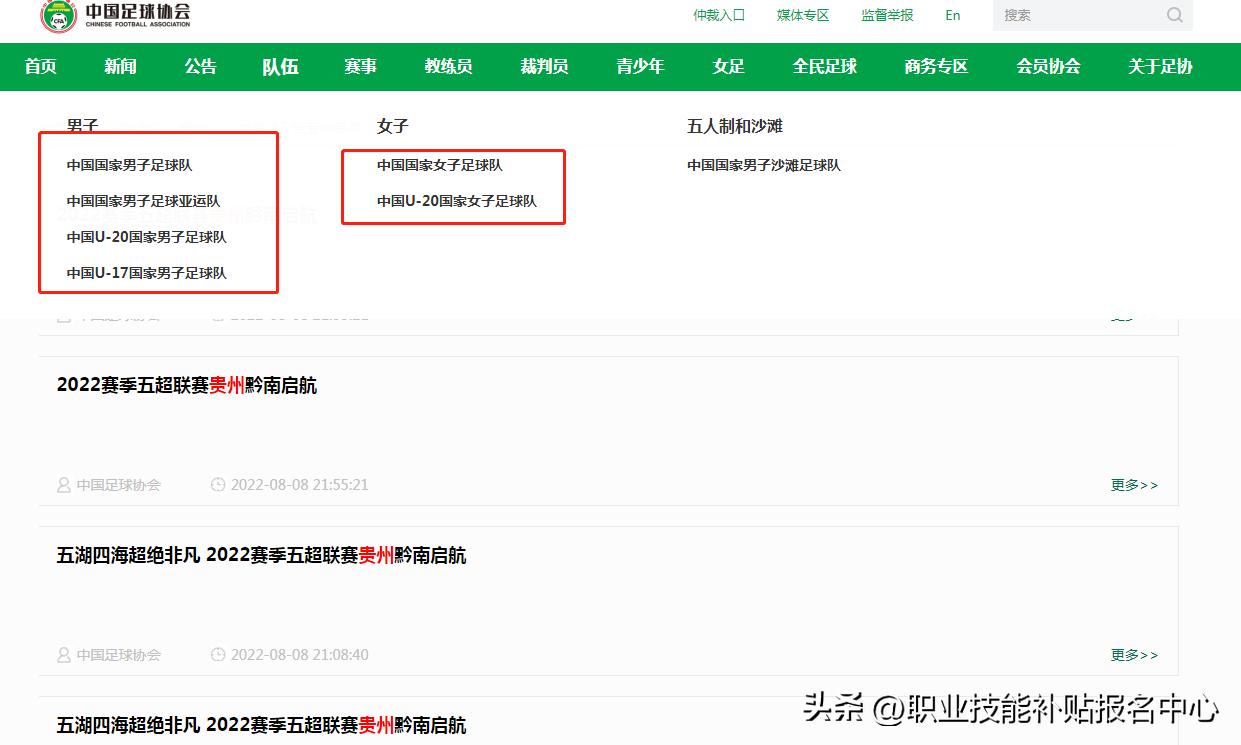
Task: Click 更多>> on the first article
Action: pos(1134,485)
